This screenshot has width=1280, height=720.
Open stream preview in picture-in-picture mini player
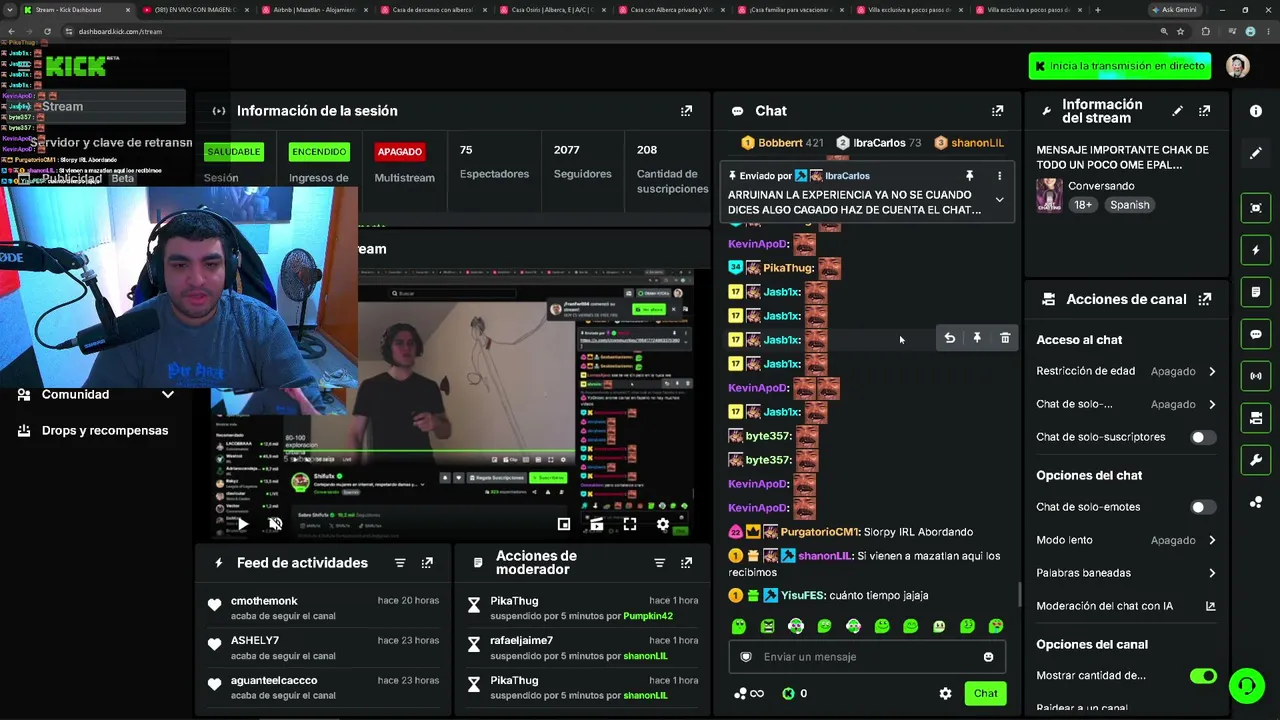tap(564, 524)
